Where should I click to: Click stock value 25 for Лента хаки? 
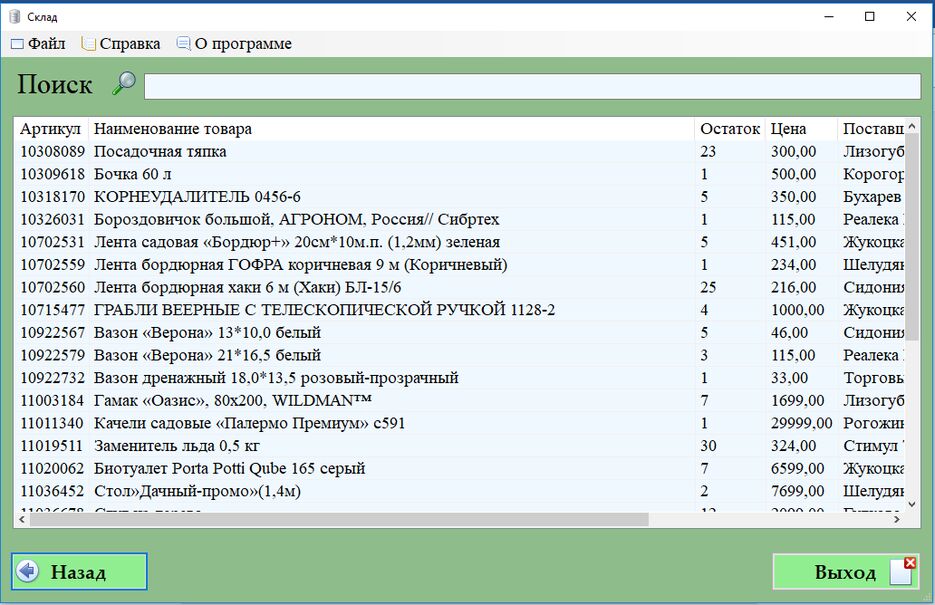pos(708,287)
